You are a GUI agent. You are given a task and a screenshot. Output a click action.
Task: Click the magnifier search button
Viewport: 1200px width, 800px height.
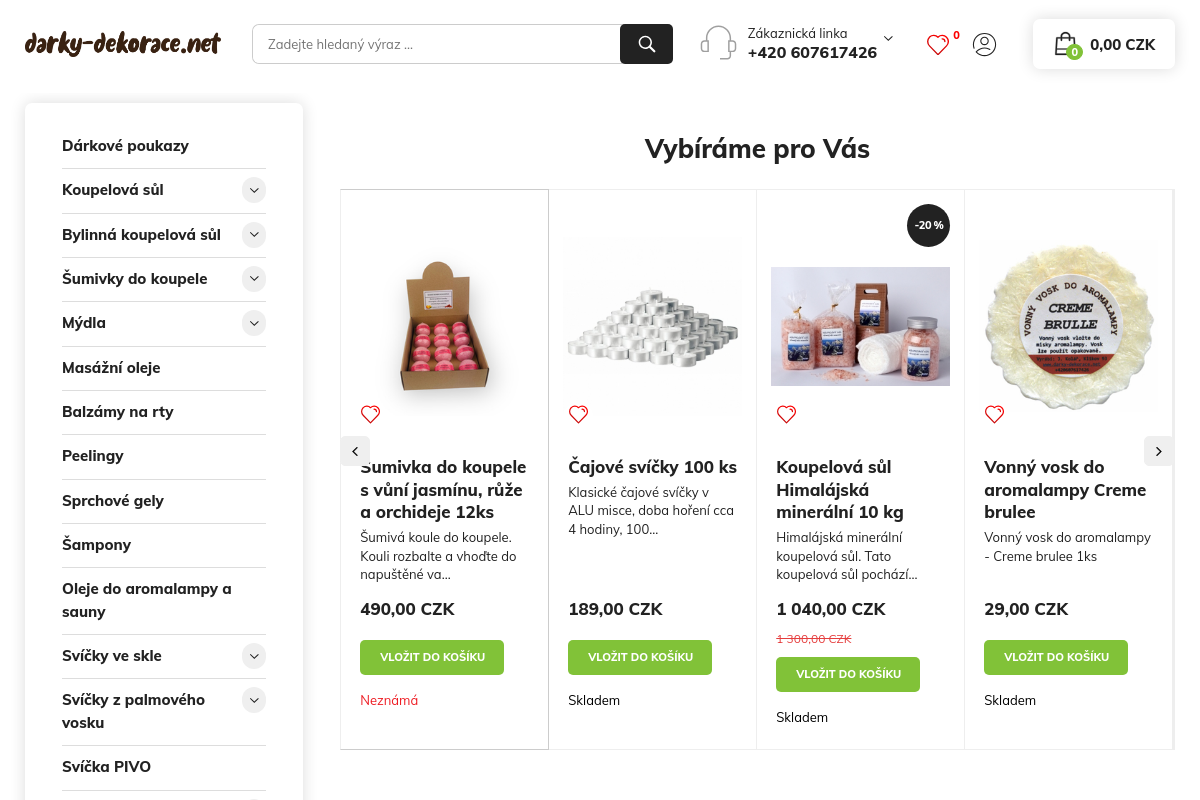[646, 44]
